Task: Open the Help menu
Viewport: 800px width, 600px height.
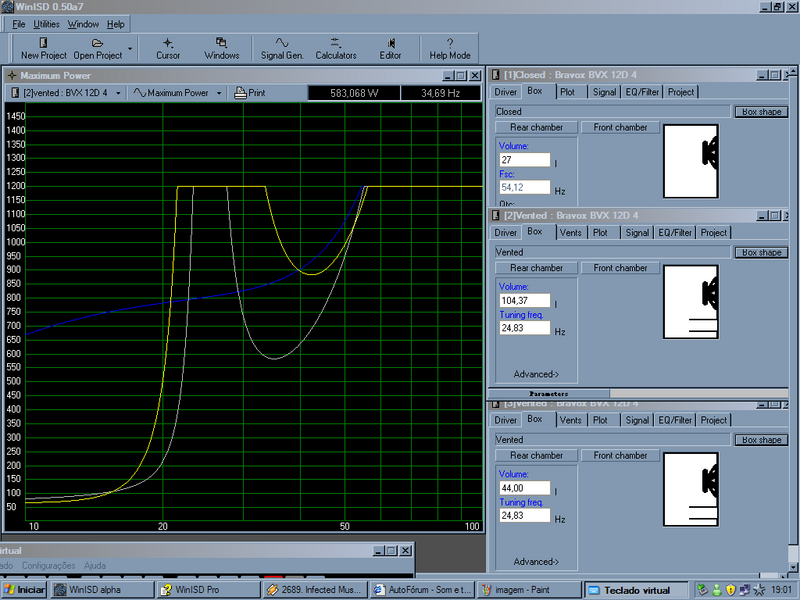Action: tap(116, 24)
